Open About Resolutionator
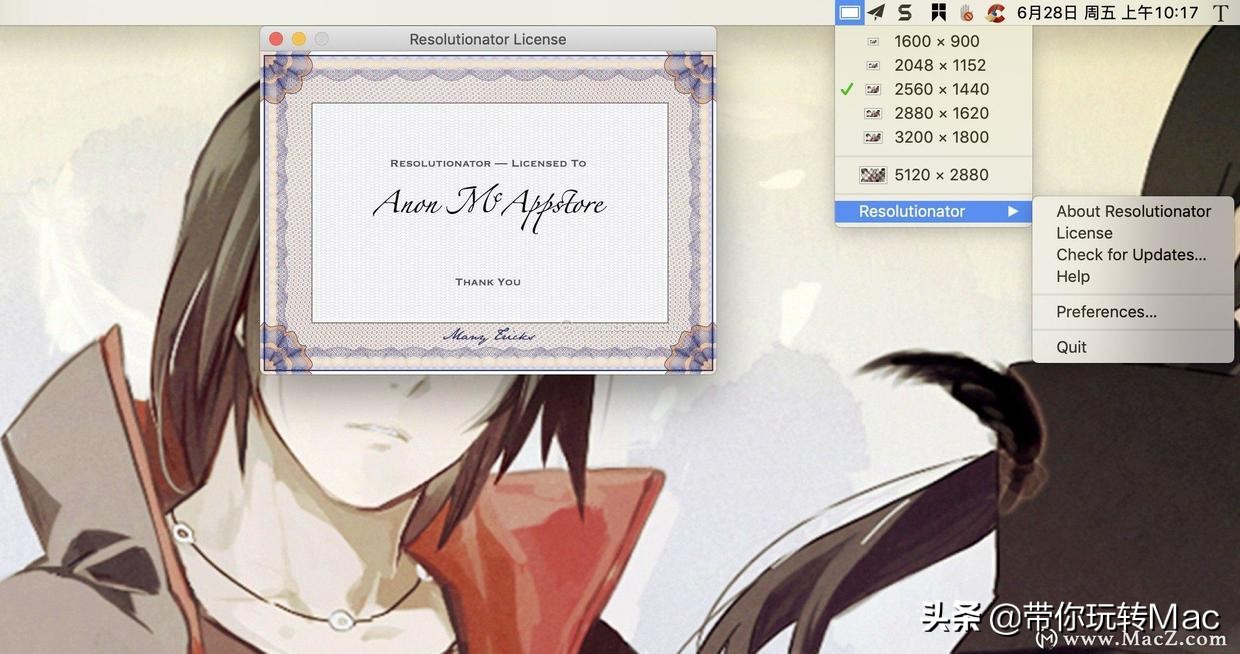The image size is (1240, 654). coord(1133,211)
